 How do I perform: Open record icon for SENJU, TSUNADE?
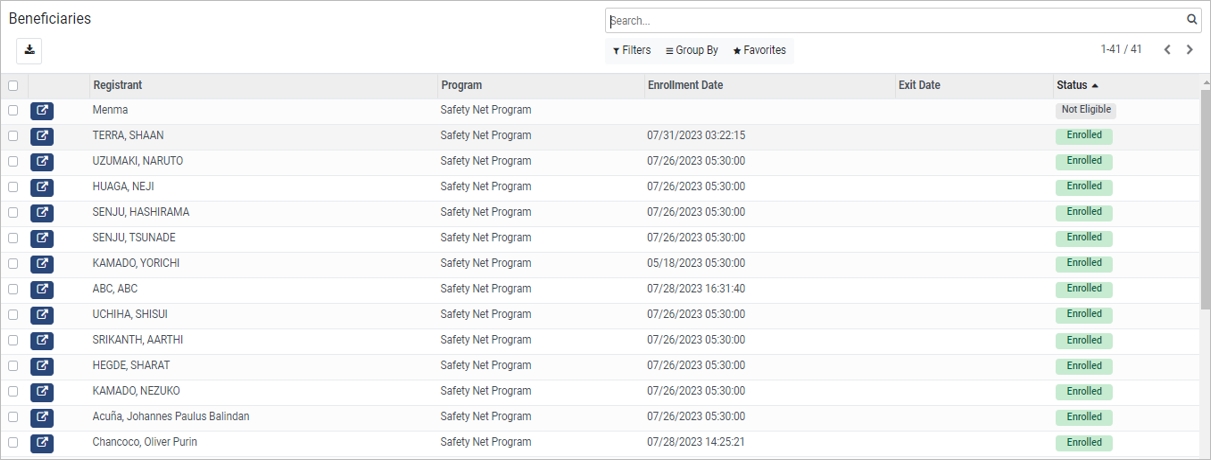tap(42, 238)
